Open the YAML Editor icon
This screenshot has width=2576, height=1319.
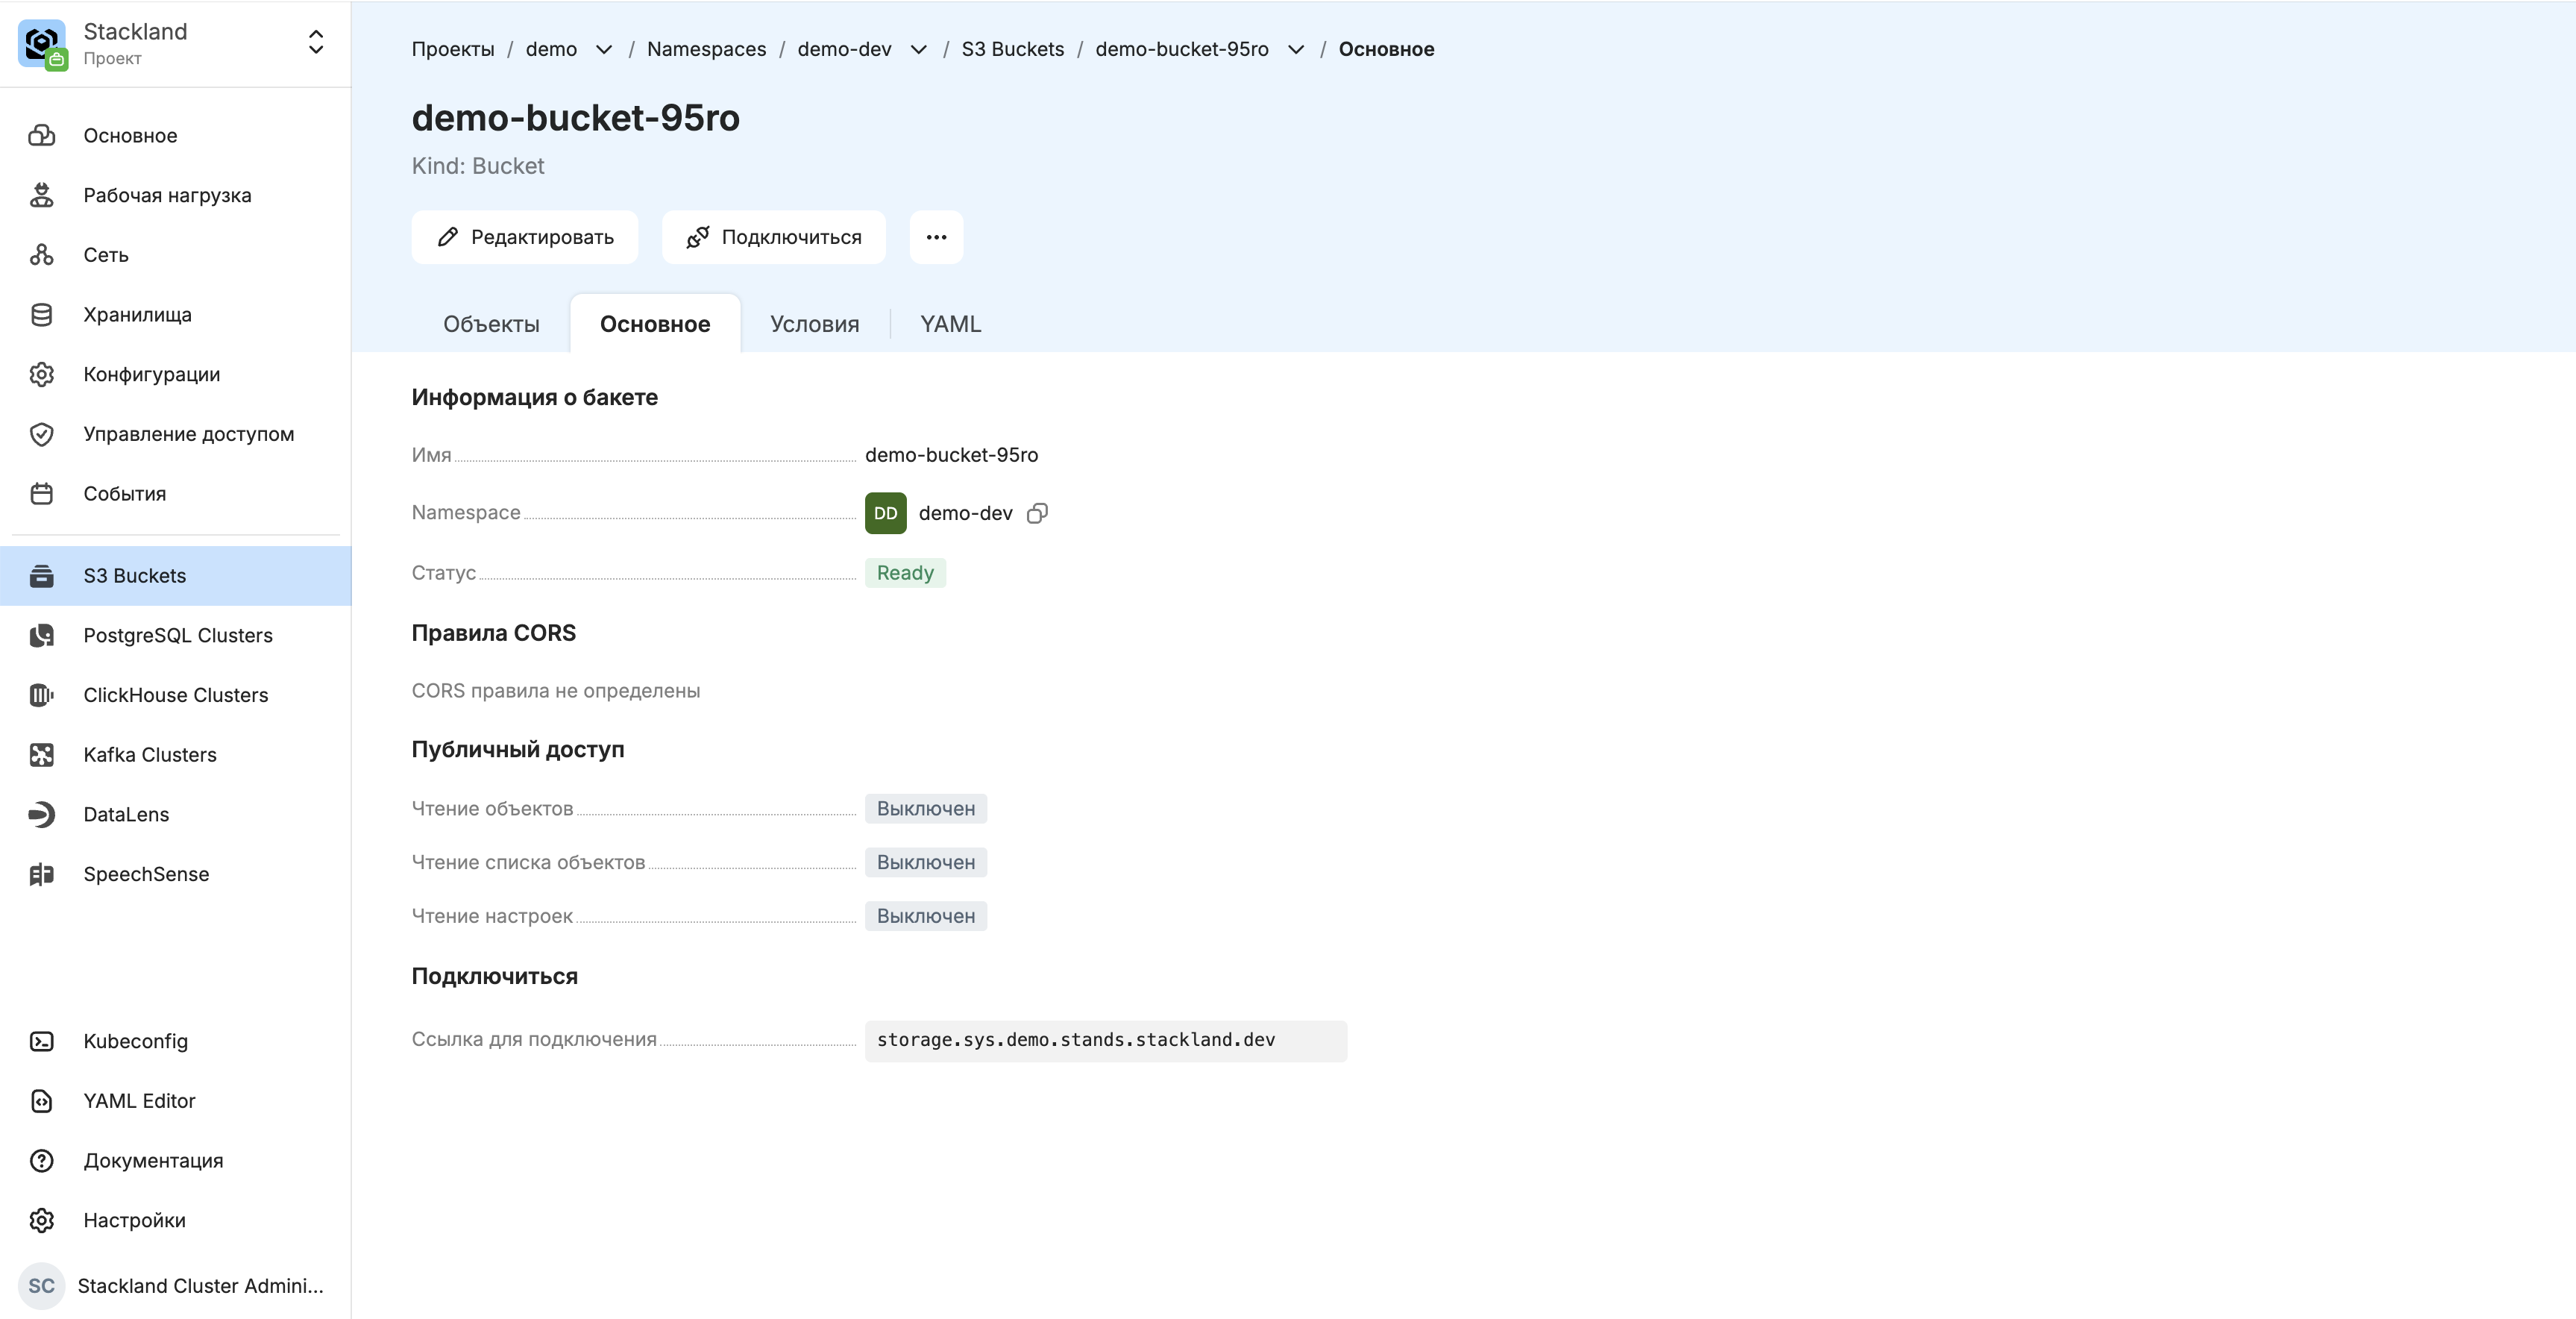pos(41,1101)
